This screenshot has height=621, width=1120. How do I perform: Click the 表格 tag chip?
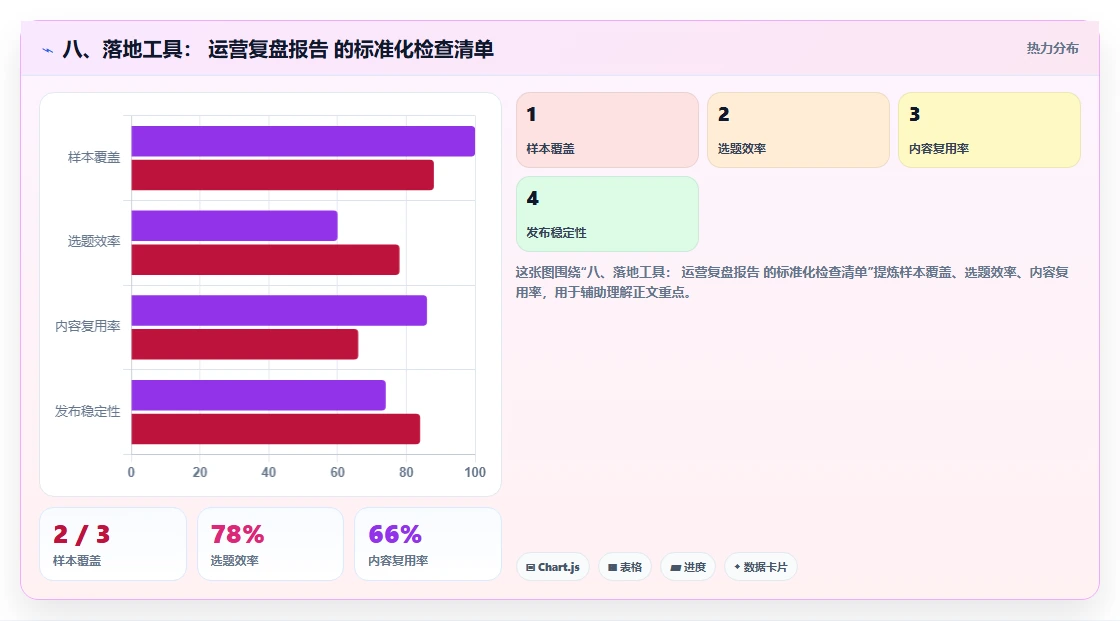(x=625, y=567)
